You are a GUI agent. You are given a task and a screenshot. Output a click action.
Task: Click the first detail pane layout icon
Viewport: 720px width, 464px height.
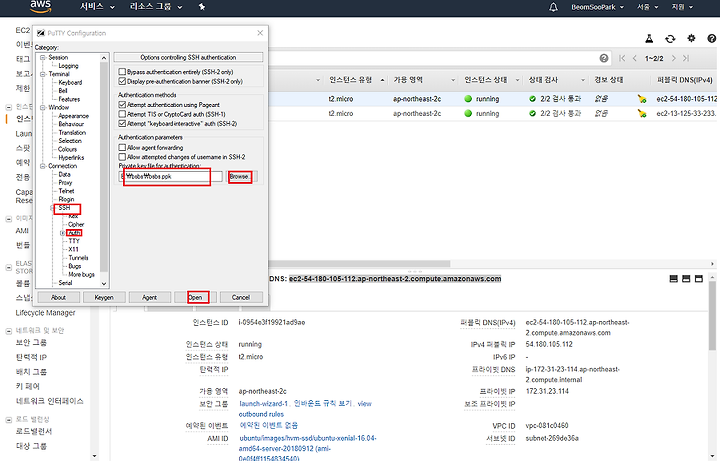[674, 279]
